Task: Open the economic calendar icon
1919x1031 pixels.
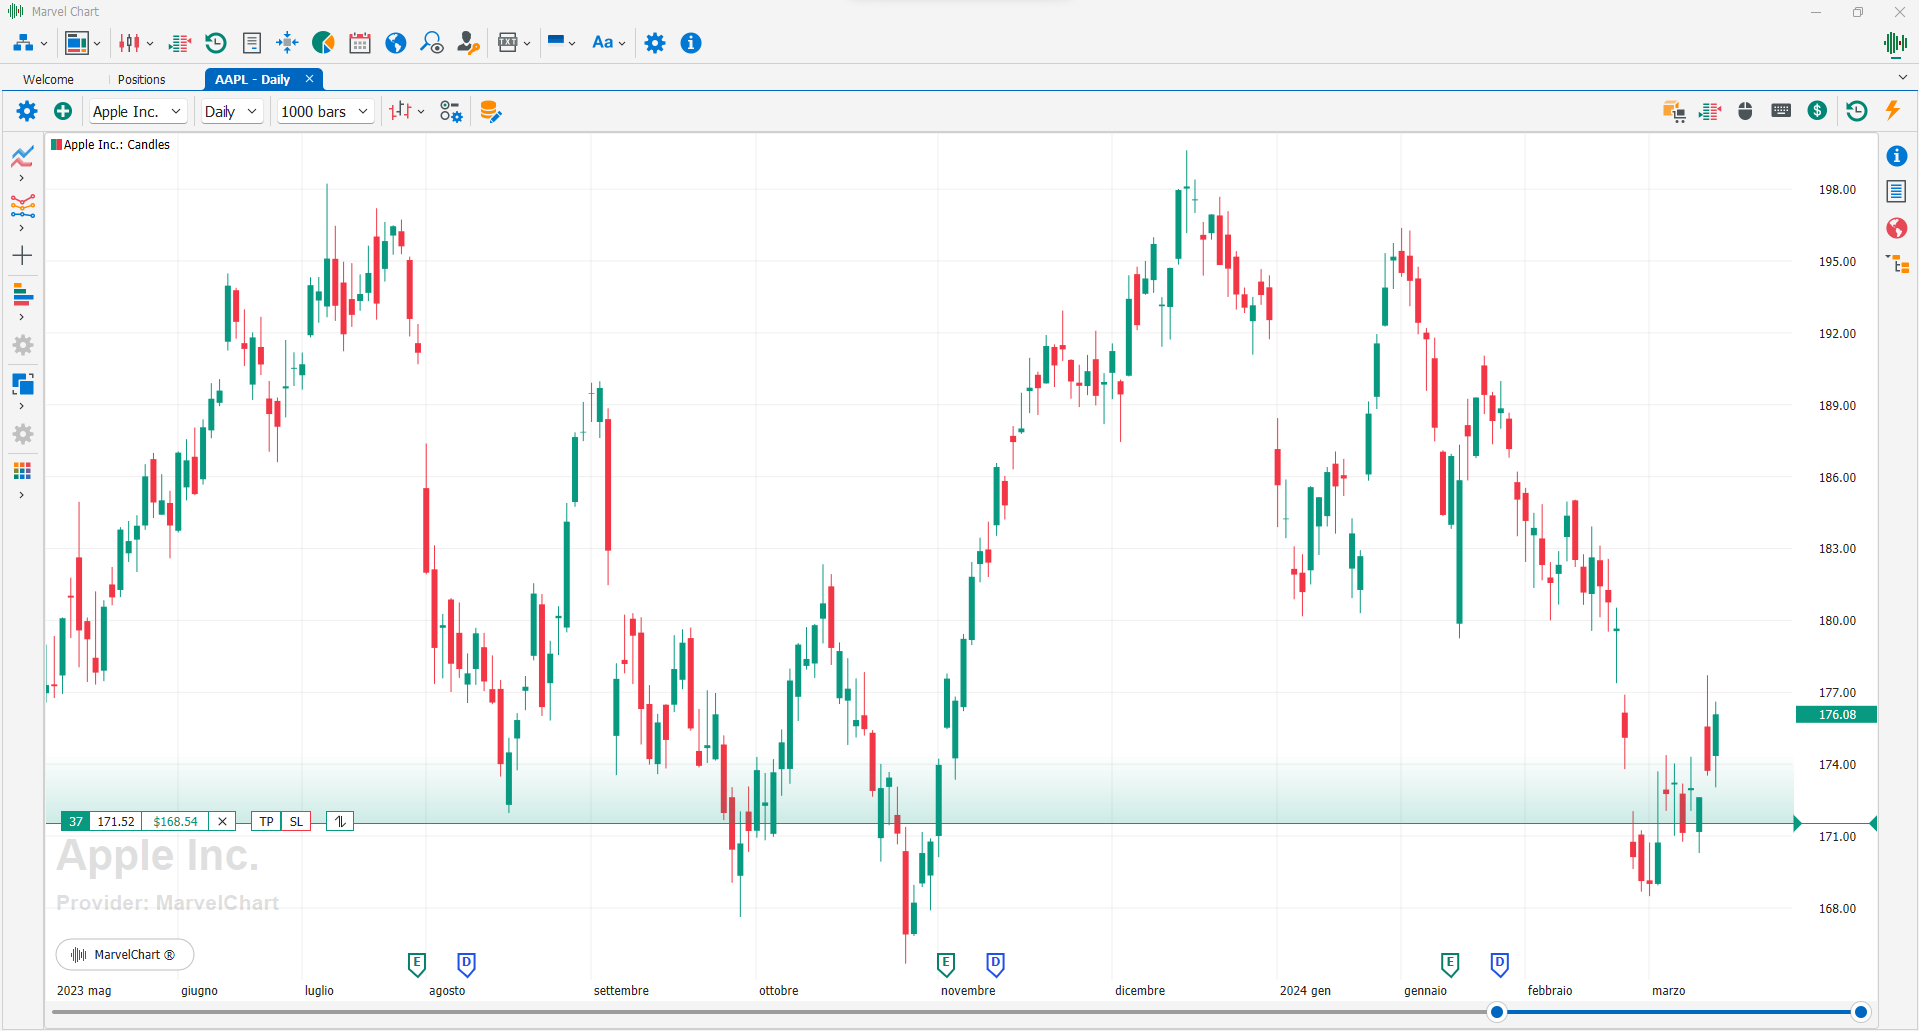Action: [x=360, y=43]
